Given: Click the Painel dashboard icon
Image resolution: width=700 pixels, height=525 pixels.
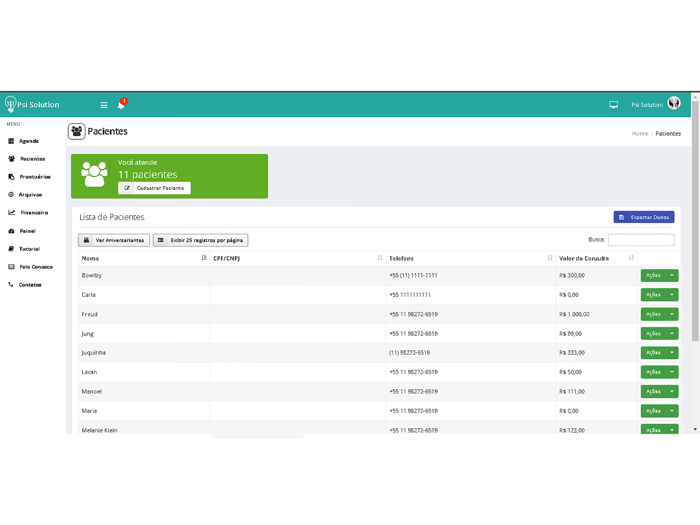Looking at the screenshot, I should pyautogui.click(x=12, y=231).
